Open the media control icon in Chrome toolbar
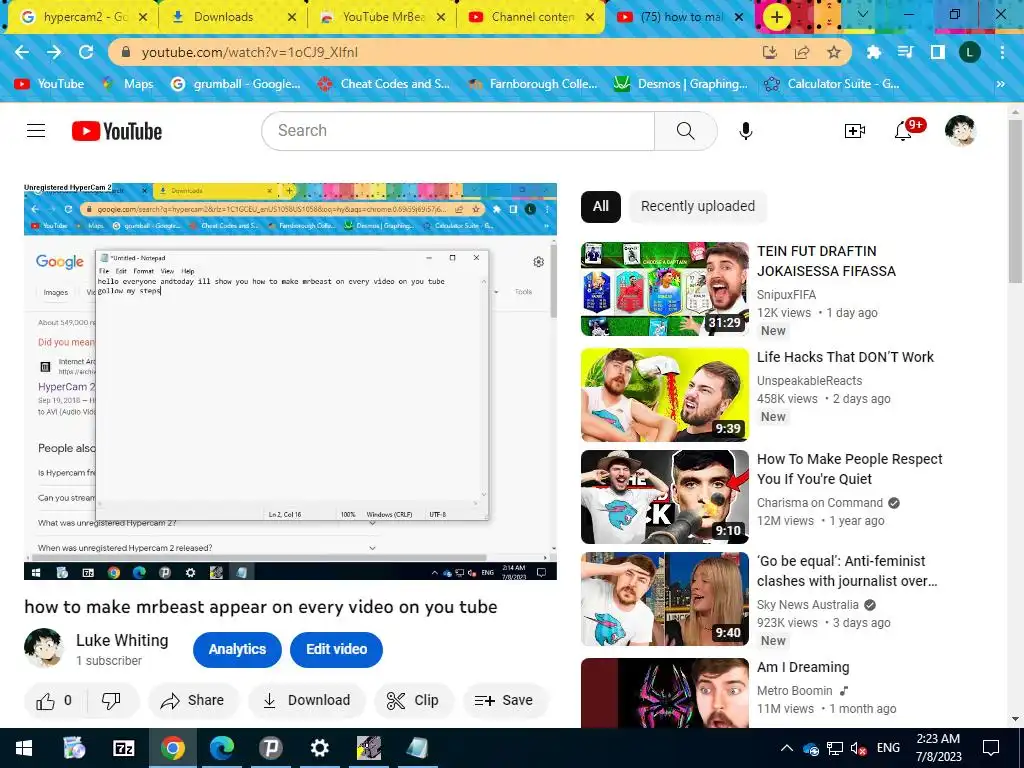This screenshot has width=1024, height=768. click(x=905, y=52)
